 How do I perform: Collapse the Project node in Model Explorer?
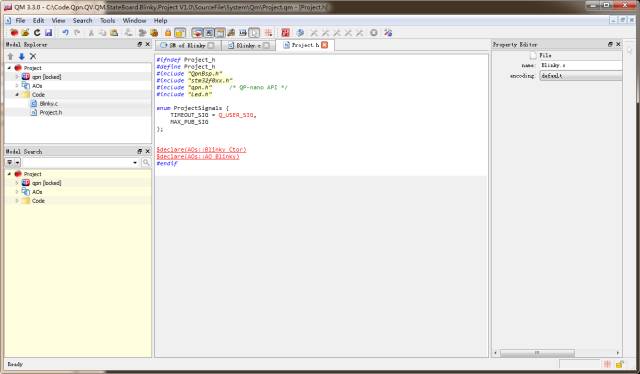coord(9,68)
